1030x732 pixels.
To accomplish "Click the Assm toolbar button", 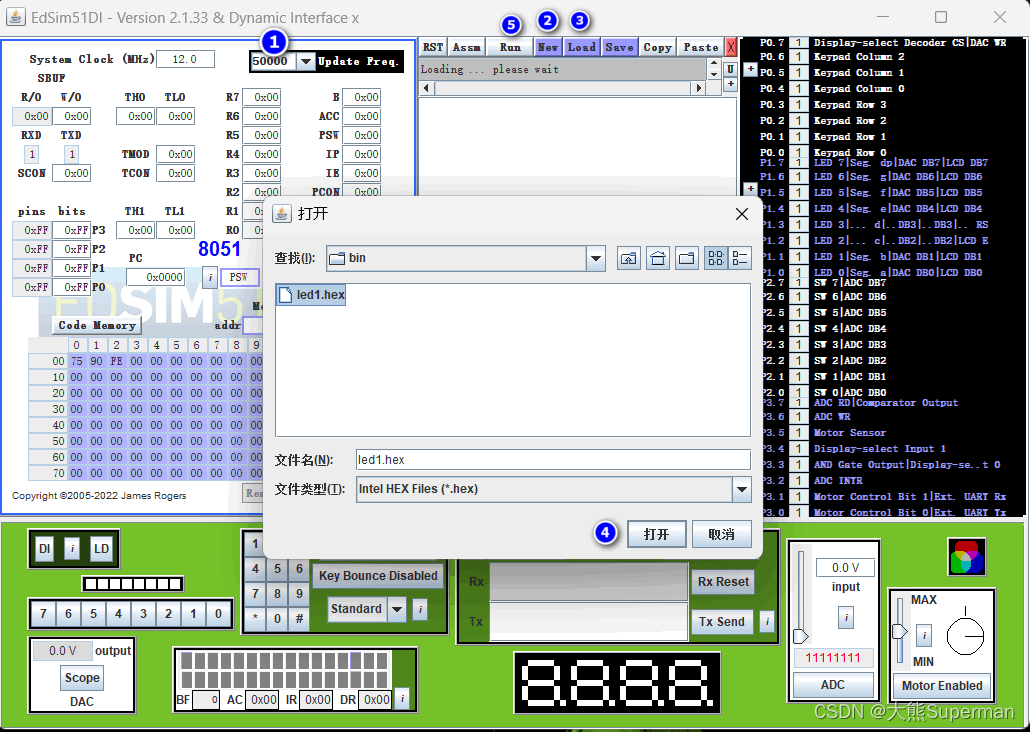I will pyautogui.click(x=466, y=47).
